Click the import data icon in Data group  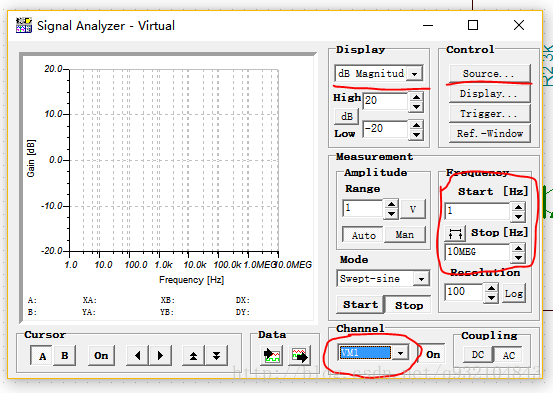point(272,355)
